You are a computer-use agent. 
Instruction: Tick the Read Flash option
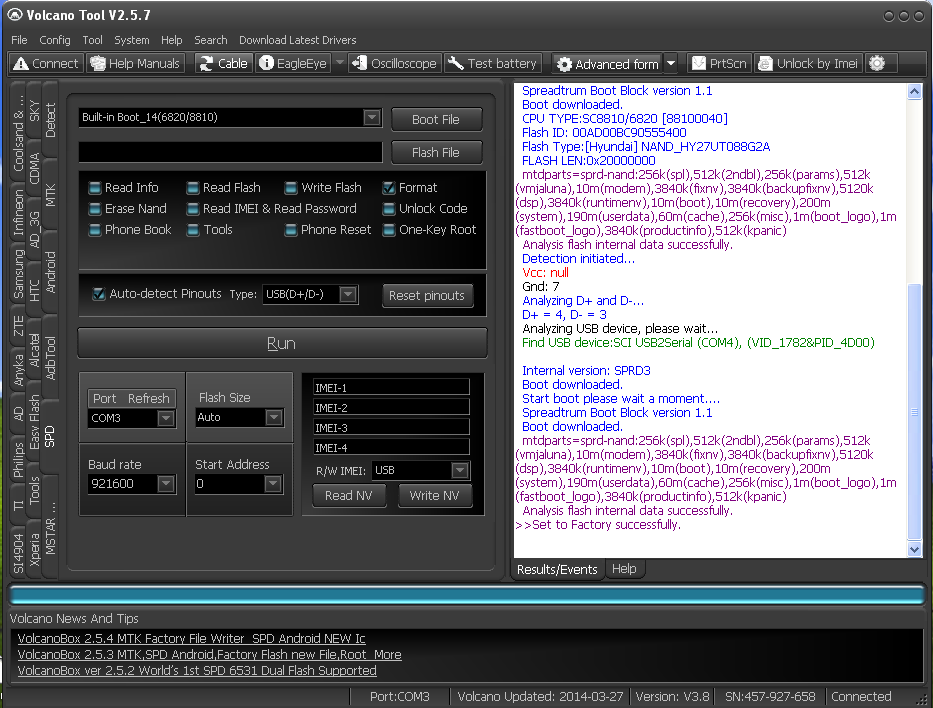192,188
